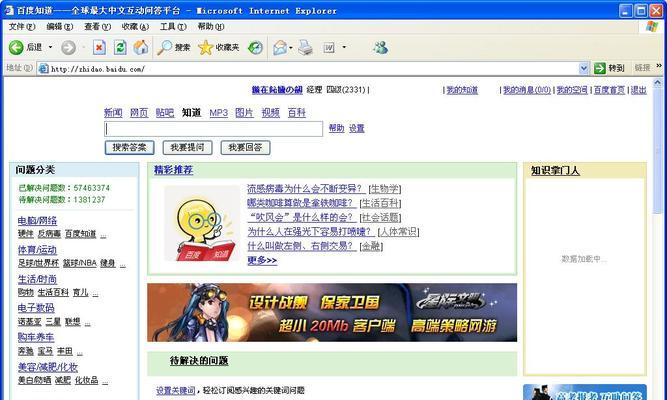Click the 退出 logout link

click(x=638, y=90)
